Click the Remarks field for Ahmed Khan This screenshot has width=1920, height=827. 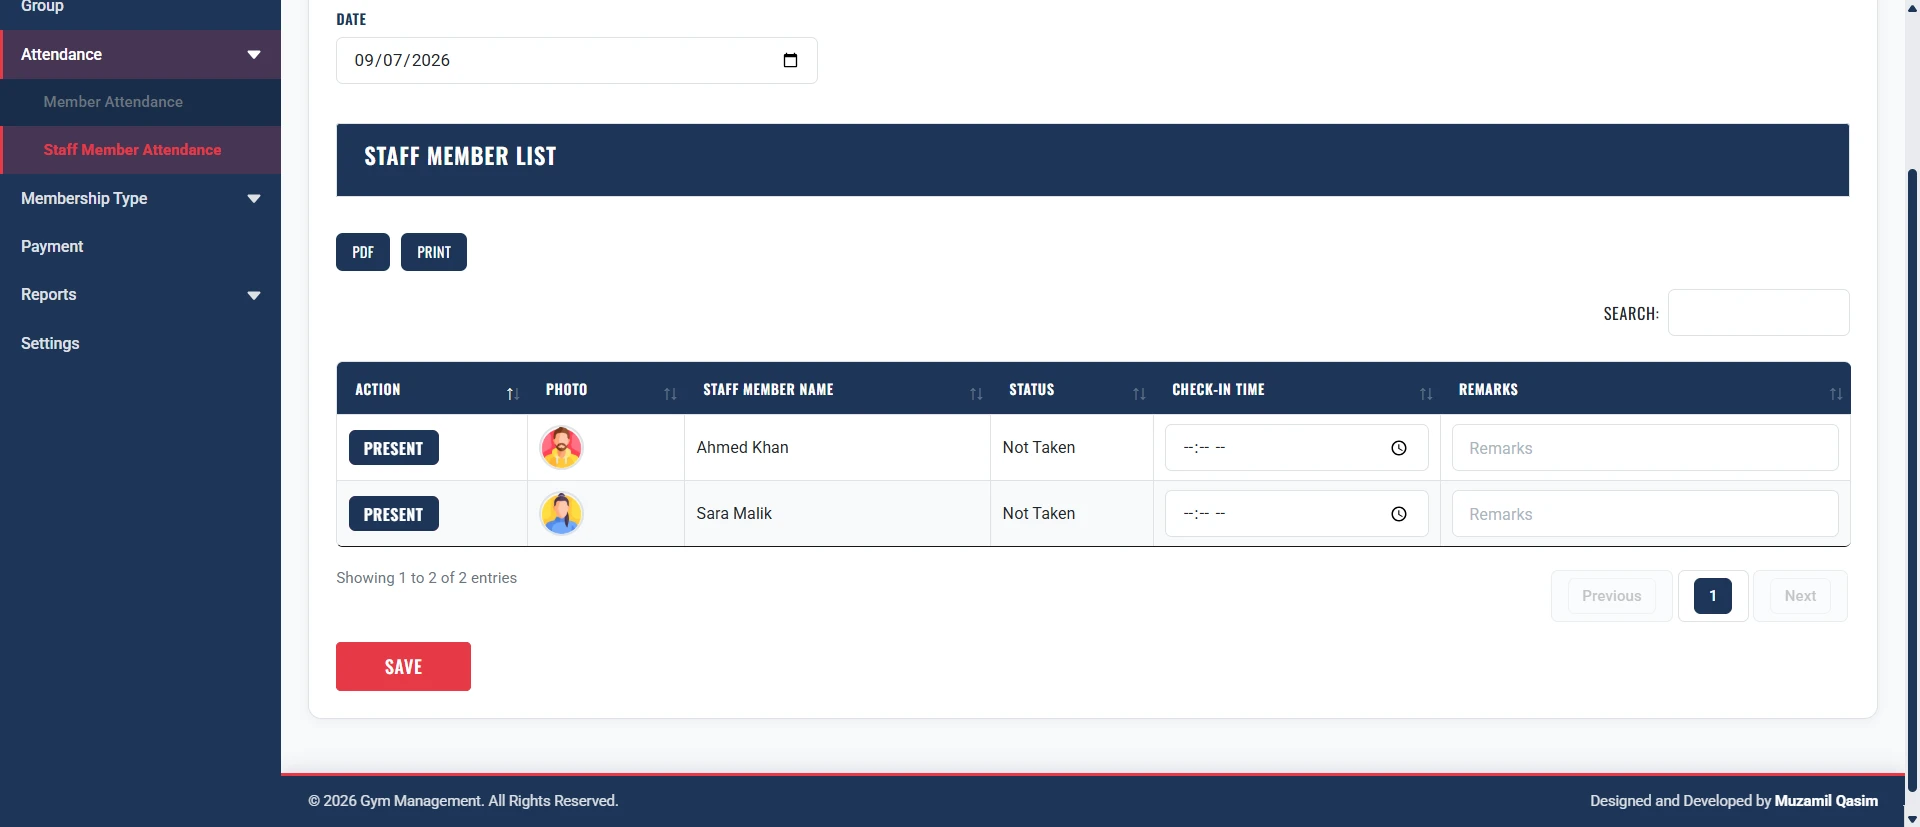pos(1645,448)
